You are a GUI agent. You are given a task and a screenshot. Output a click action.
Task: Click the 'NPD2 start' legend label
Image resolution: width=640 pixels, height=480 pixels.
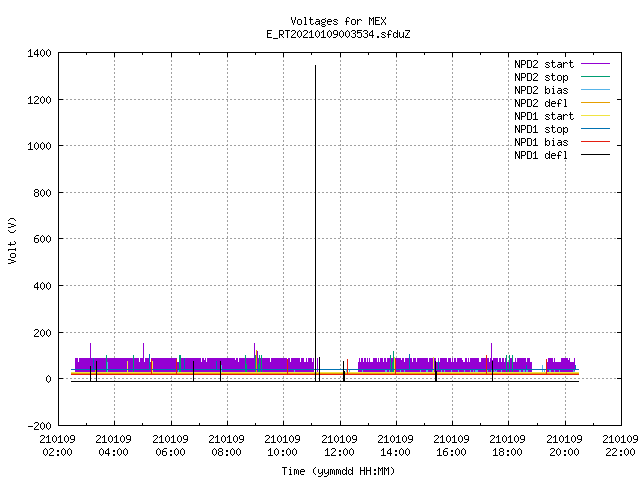click(544, 64)
